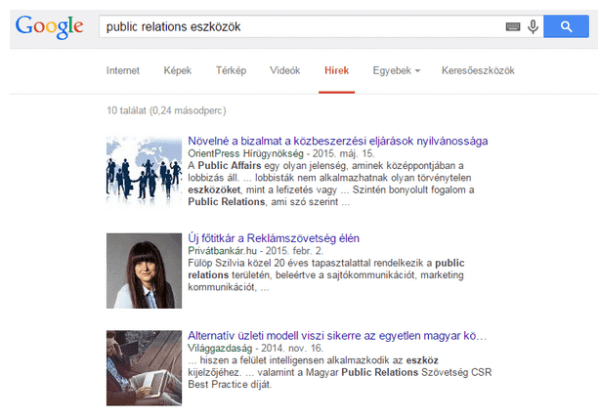Click 'Privátbankár.hu' source text
Image resolution: width=600 pixels, height=418 pixels.
(x=222, y=251)
